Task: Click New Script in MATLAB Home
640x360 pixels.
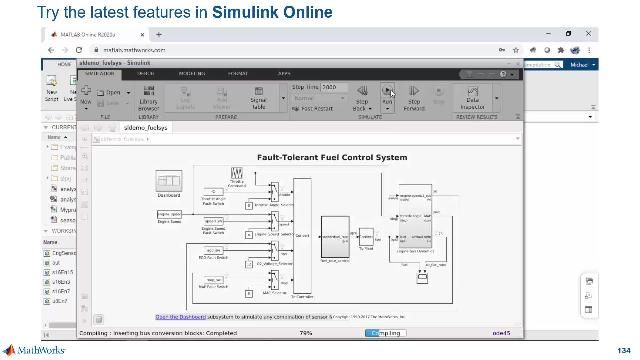Action: point(51,88)
